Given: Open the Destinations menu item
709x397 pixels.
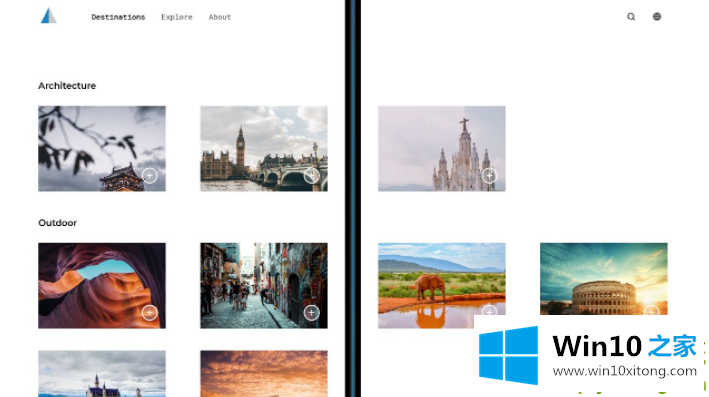Looking at the screenshot, I should [118, 17].
